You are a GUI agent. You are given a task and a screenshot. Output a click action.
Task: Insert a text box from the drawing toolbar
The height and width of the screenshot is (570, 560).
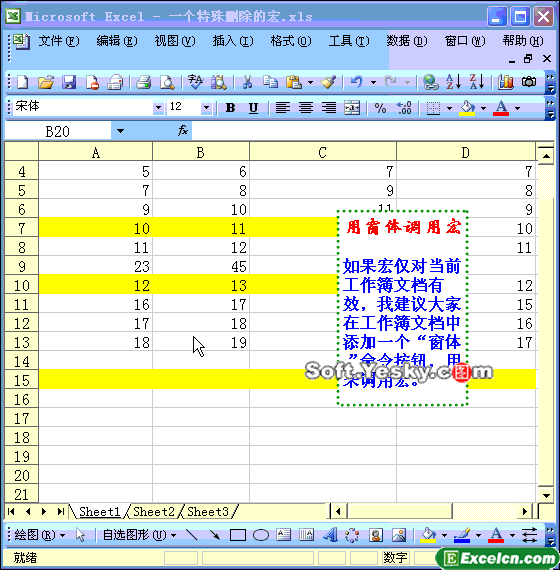284,535
